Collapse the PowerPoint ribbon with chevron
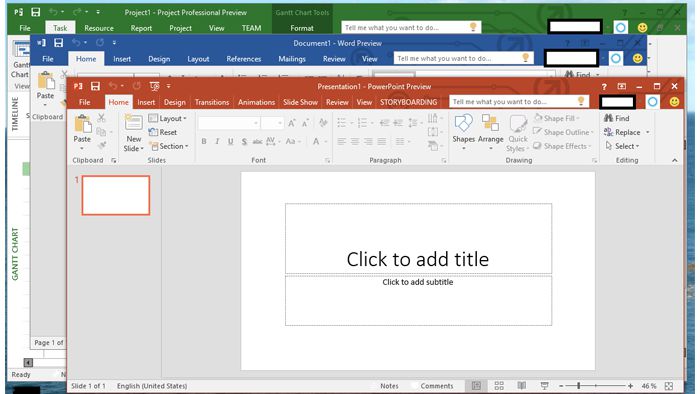 (675, 160)
